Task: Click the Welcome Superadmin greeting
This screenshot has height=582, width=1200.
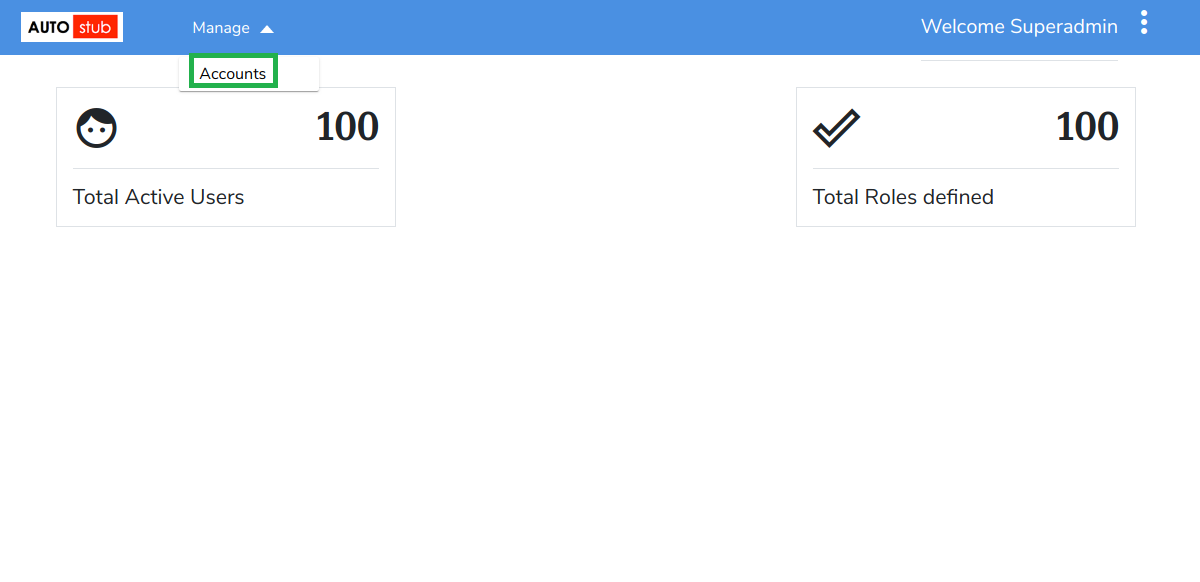Action: click(1019, 27)
